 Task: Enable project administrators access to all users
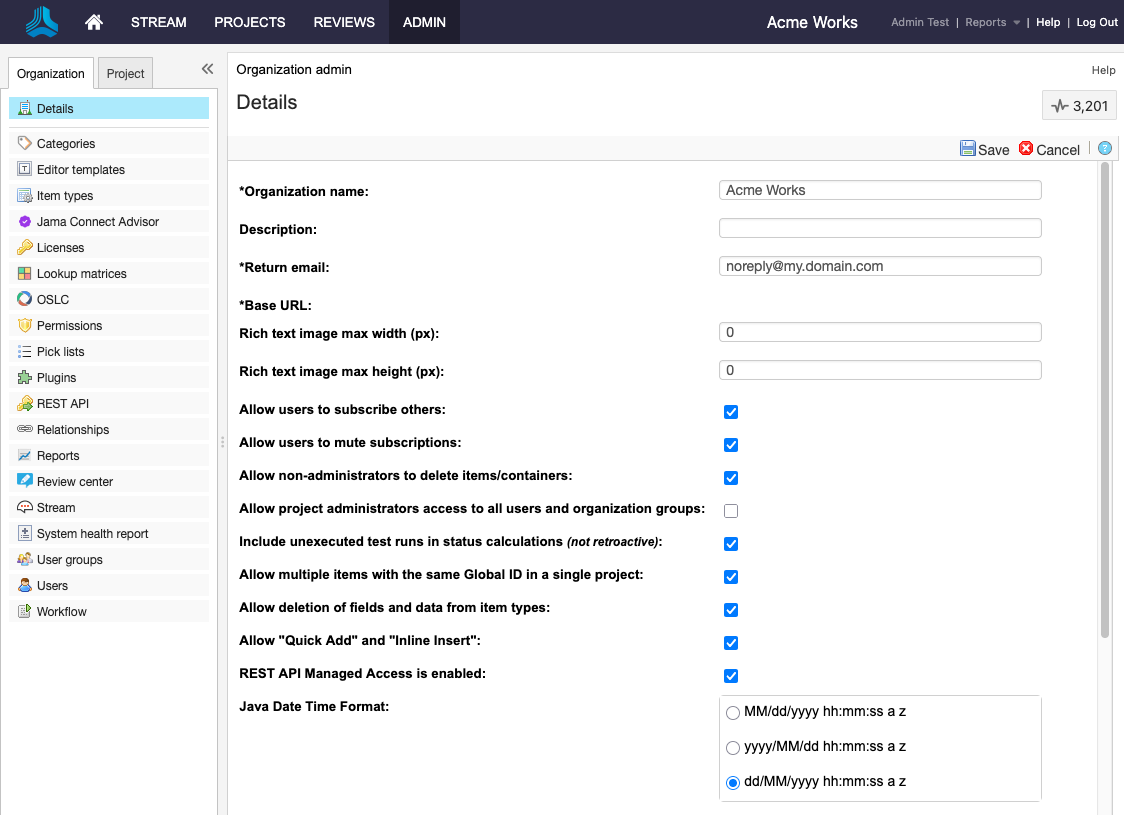[730, 510]
